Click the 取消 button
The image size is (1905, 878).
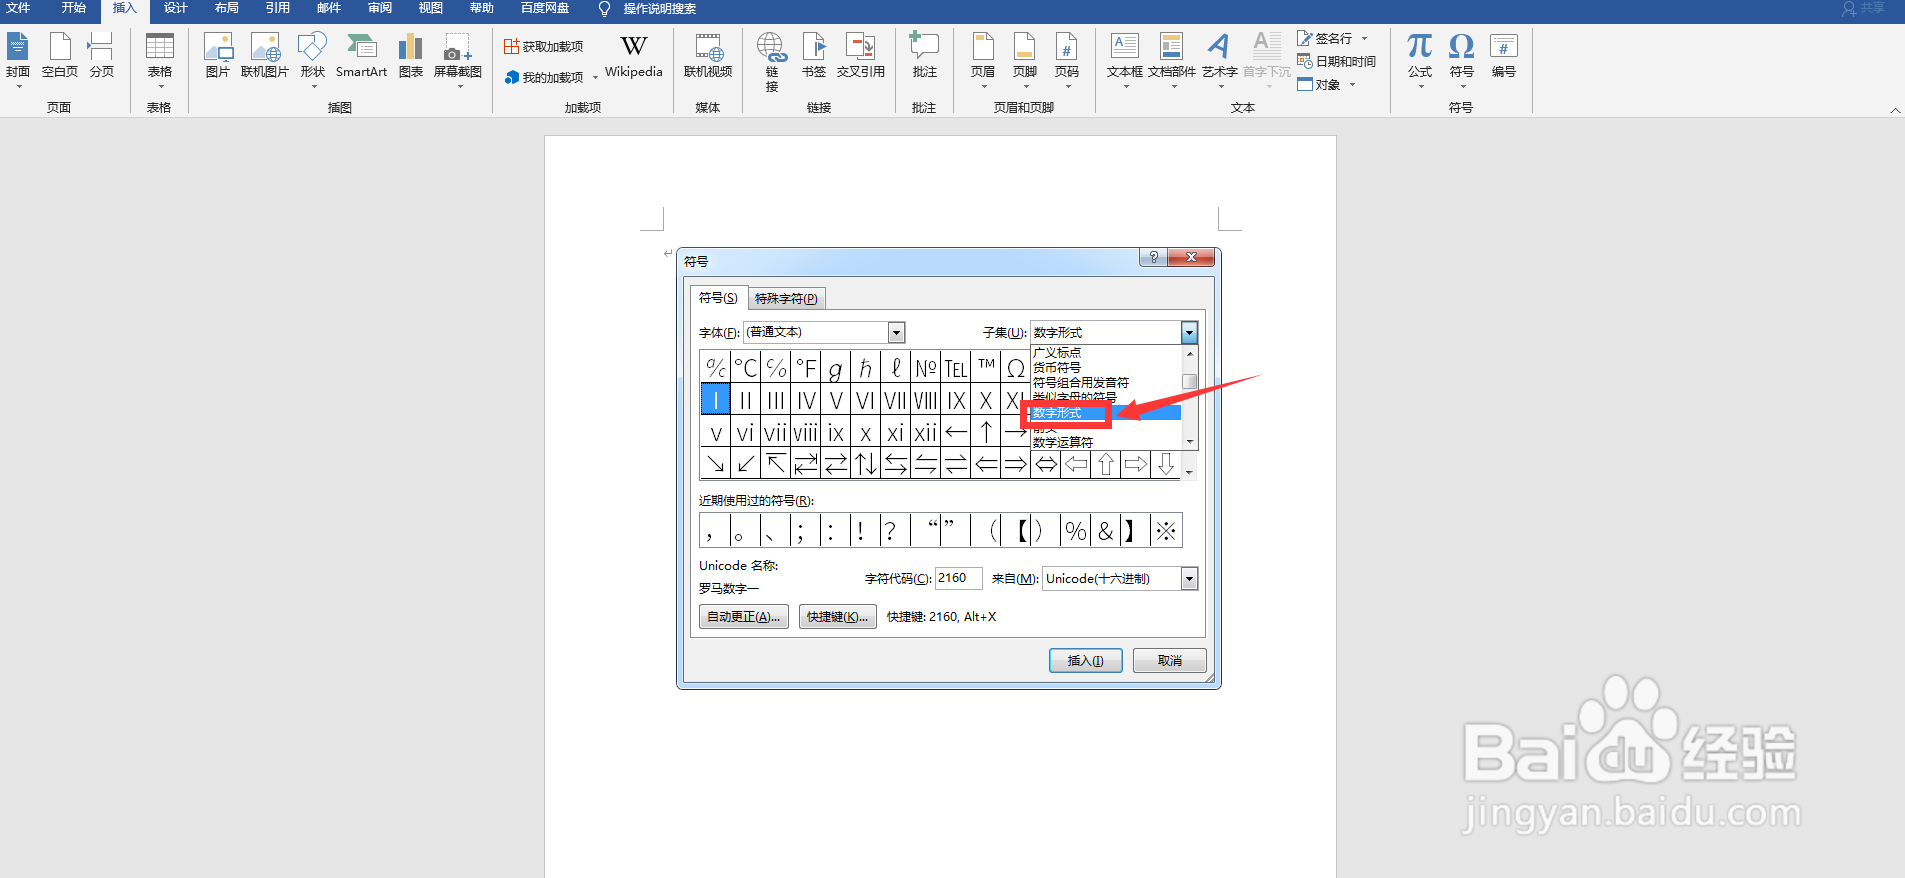click(1170, 661)
